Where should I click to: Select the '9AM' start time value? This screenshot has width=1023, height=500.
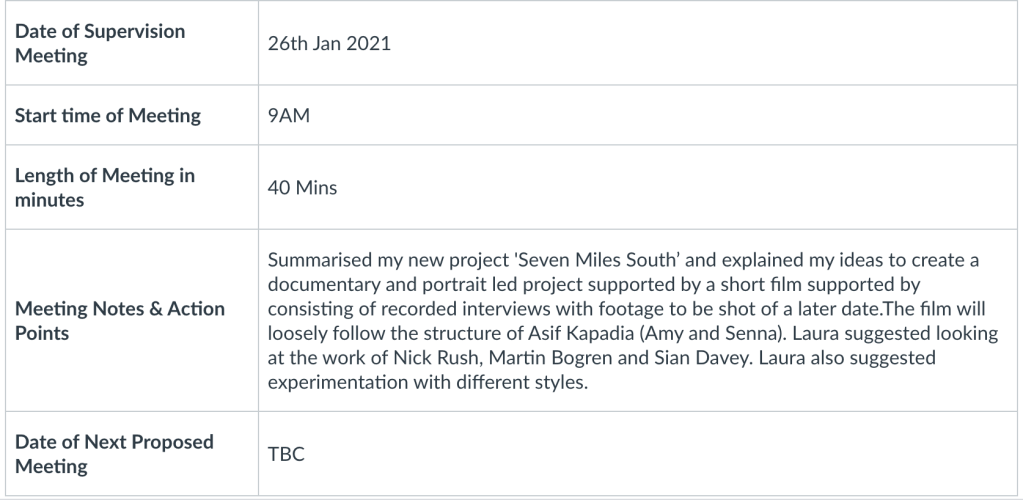click(x=289, y=116)
